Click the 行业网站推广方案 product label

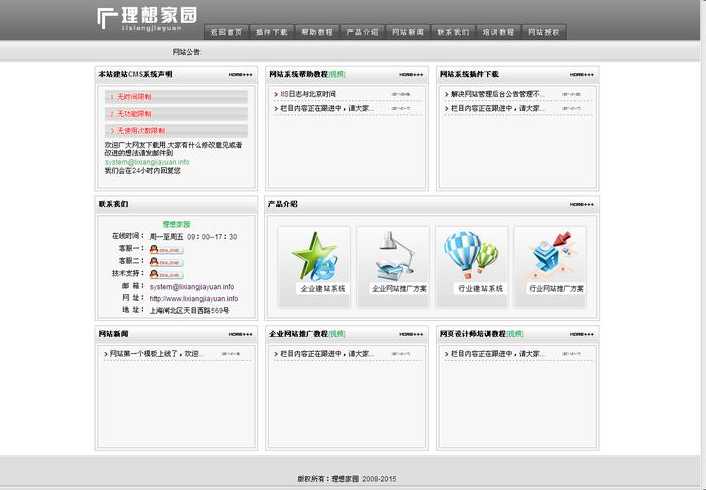[x=557, y=289]
